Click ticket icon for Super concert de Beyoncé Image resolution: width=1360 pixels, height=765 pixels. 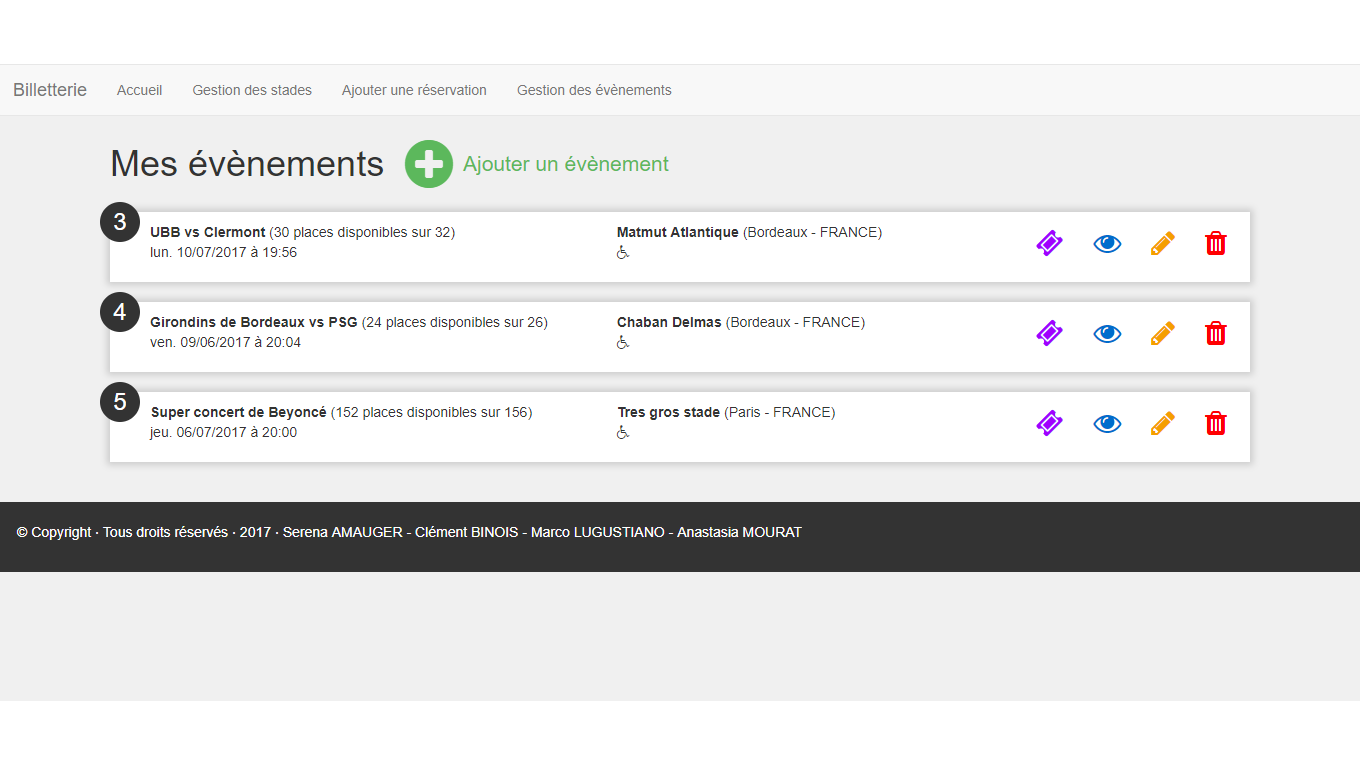1049,423
